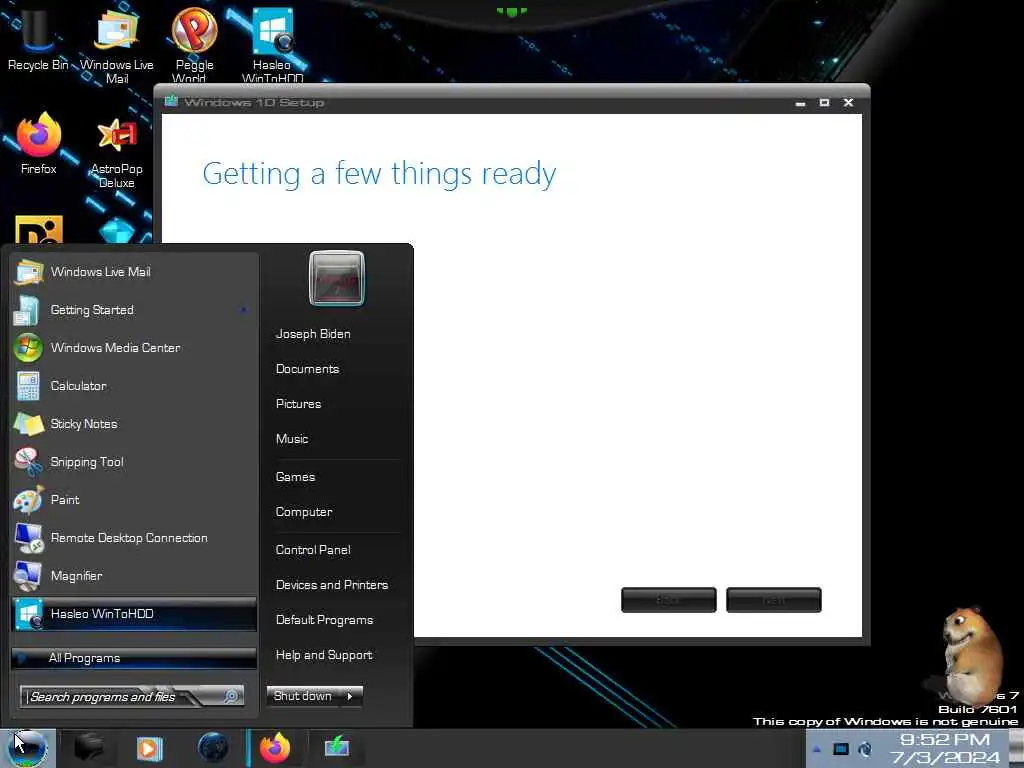Viewport: 1024px width, 768px height.
Task: Open Devices and Printers link
Action: tap(332, 585)
